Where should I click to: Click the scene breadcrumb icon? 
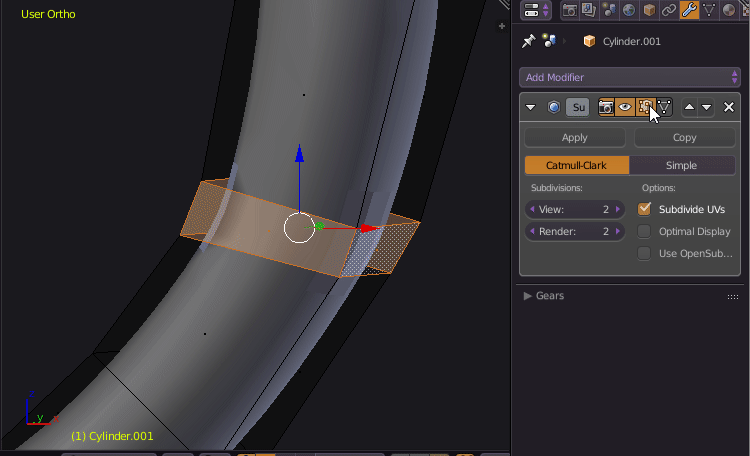[x=549, y=41]
